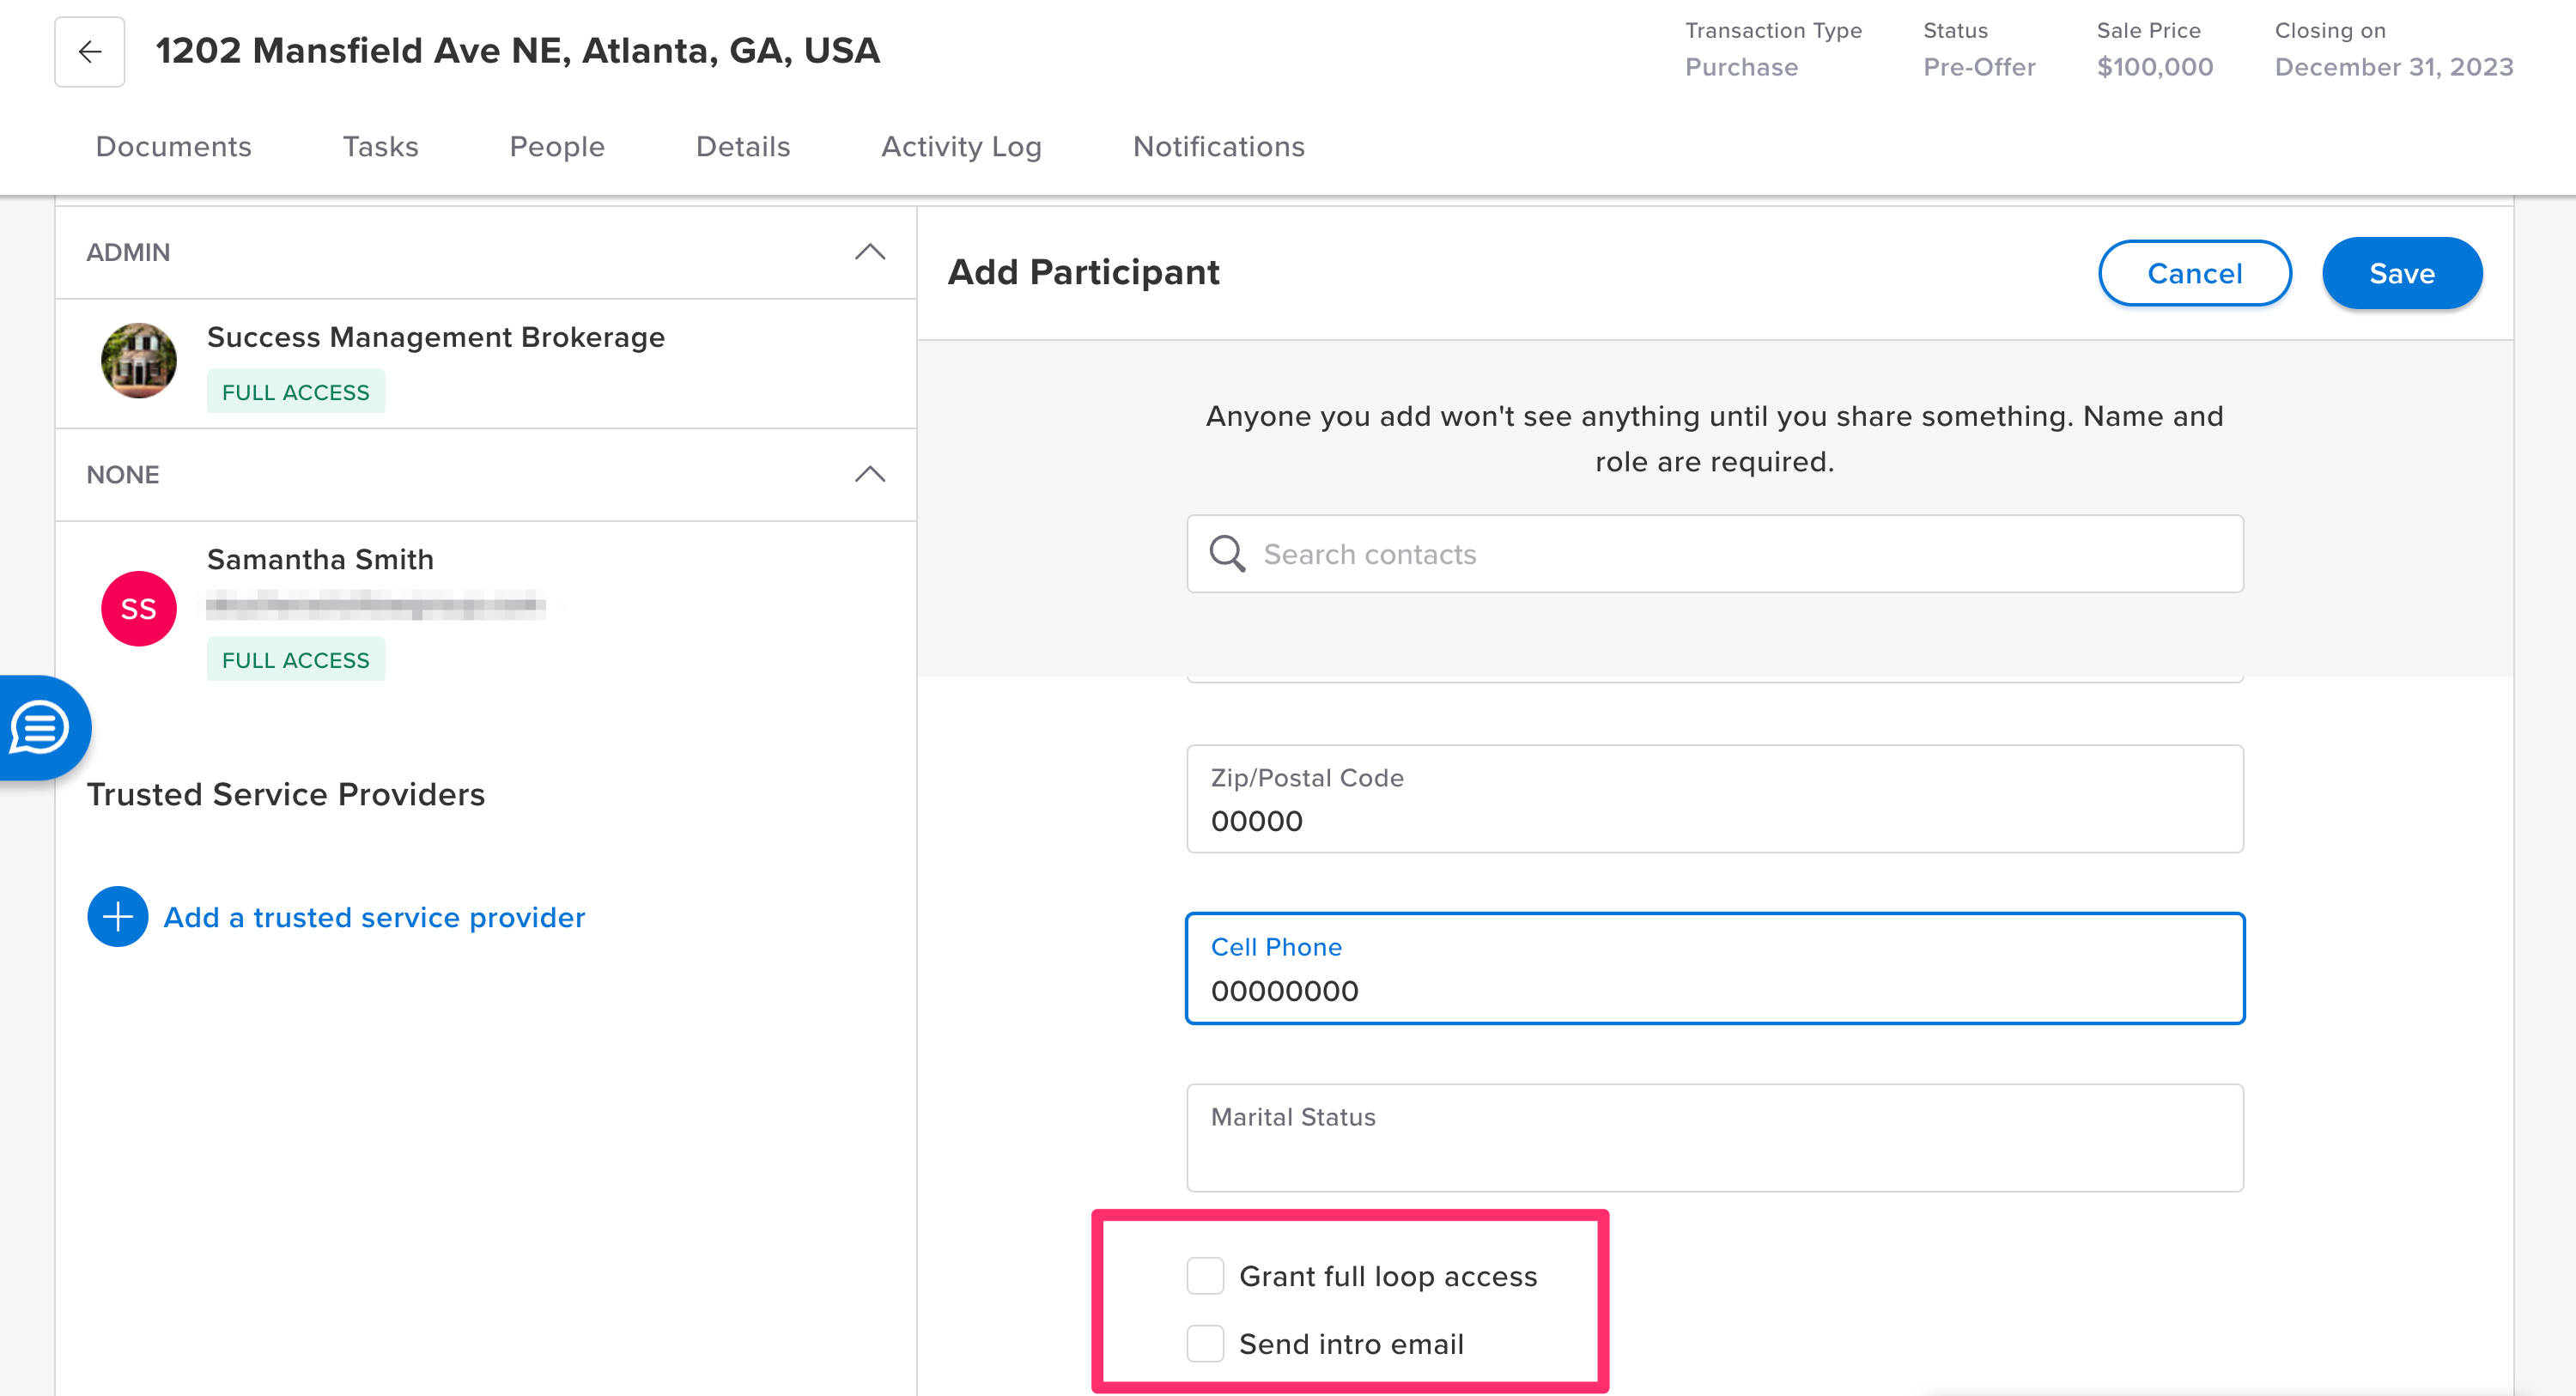Click the blue plus circle icon

(x=117, y=916)
